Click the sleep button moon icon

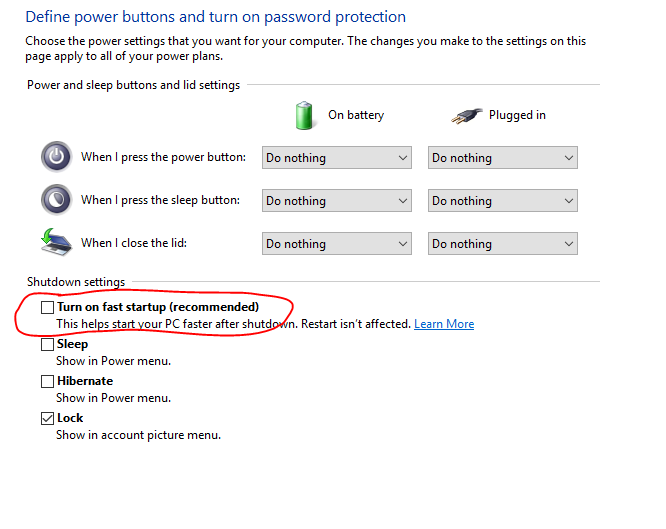(56, 200)
